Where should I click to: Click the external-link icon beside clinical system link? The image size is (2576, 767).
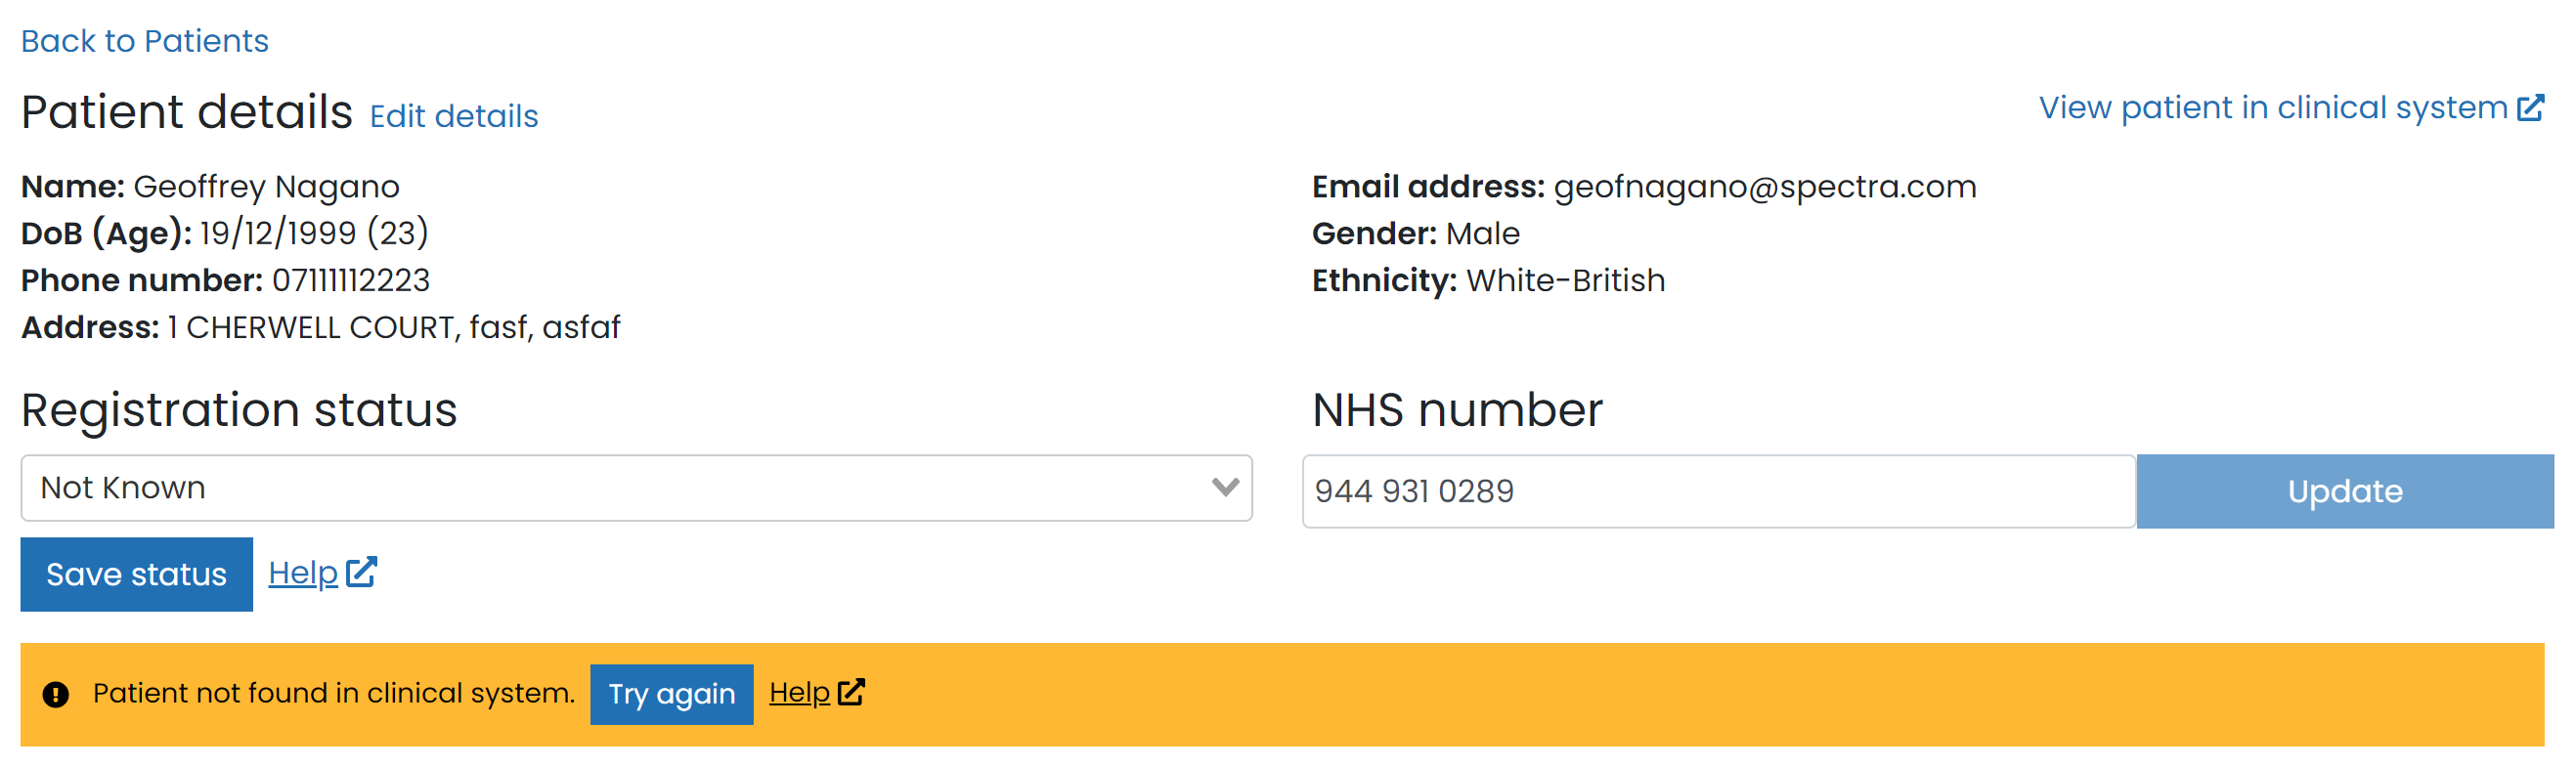click(x=2530, y=108)
